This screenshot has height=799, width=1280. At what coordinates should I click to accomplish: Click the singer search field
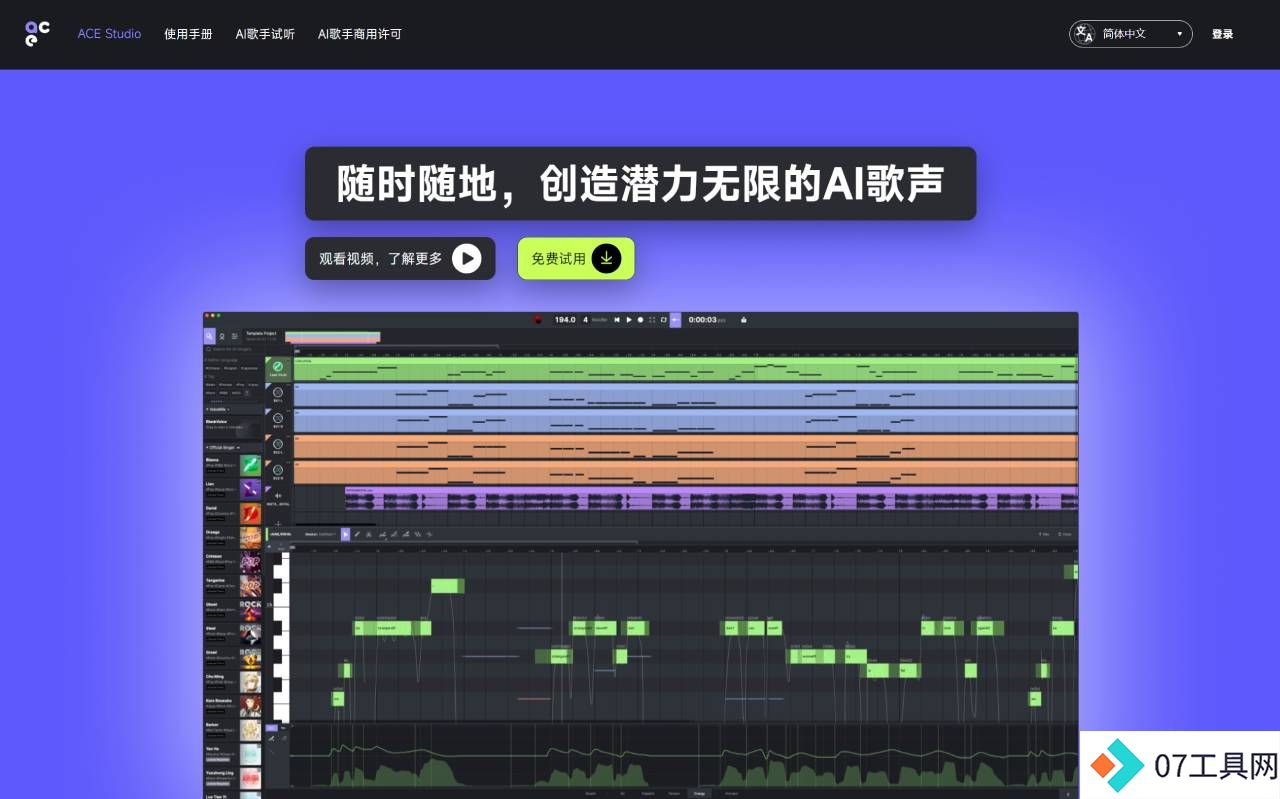pyautogui.click(x=233, y=349)
